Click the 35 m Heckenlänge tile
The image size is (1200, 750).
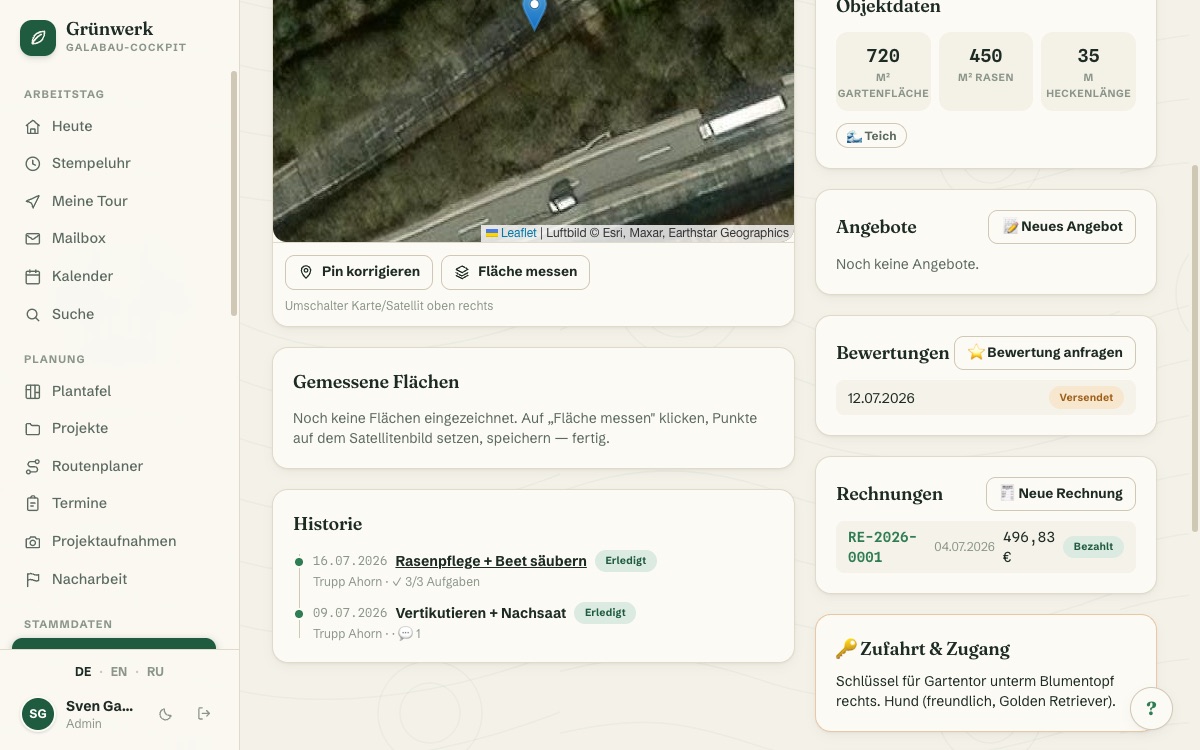point(1088,71)
